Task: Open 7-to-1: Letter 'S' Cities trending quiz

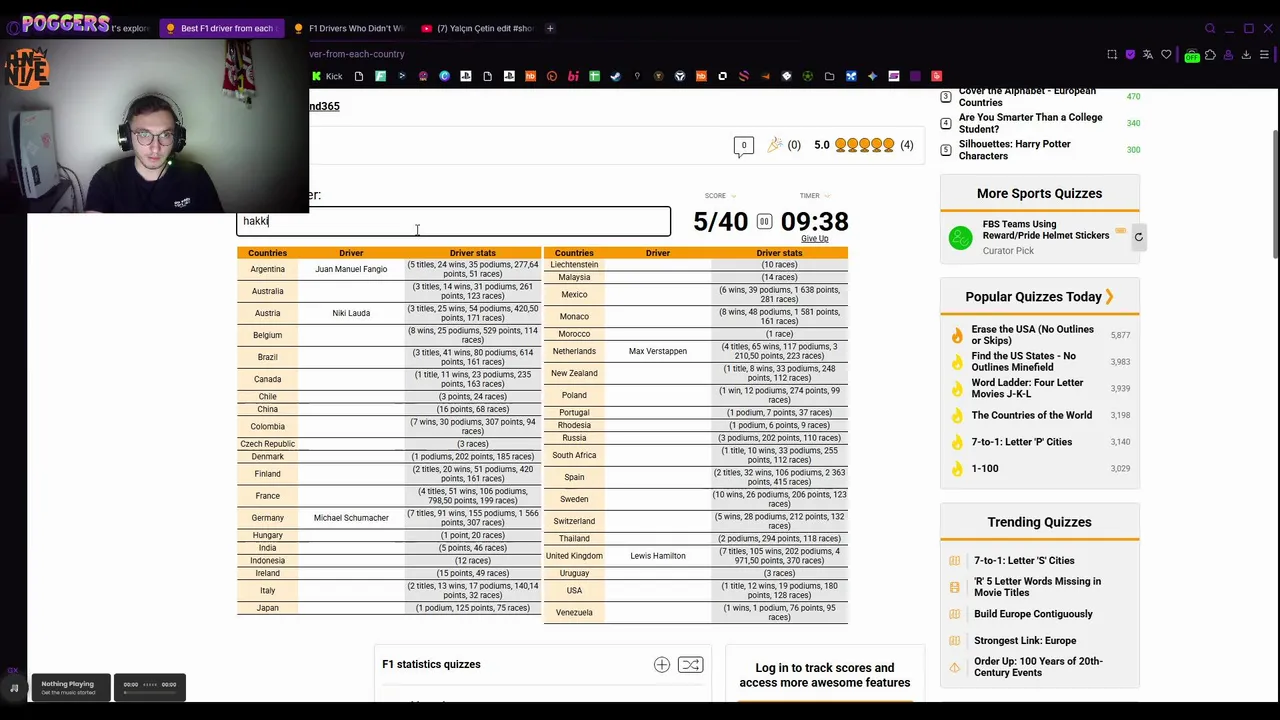Action: tap(1024, 561)
